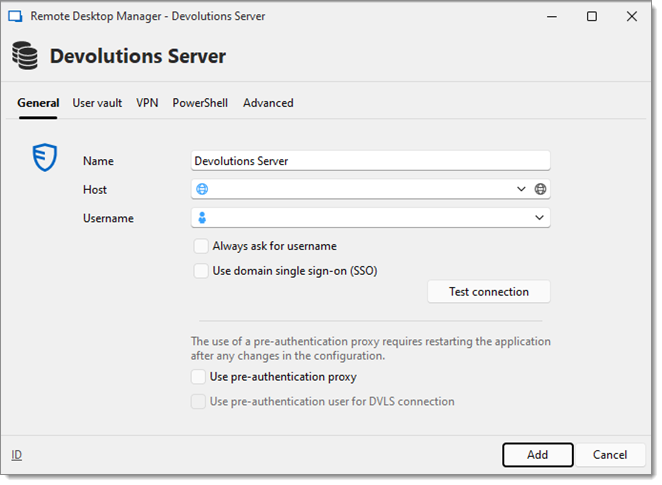The width and height of the screenshot is (662, 485).
Task: Switch to the PowerShell tab
Action: 200,103
